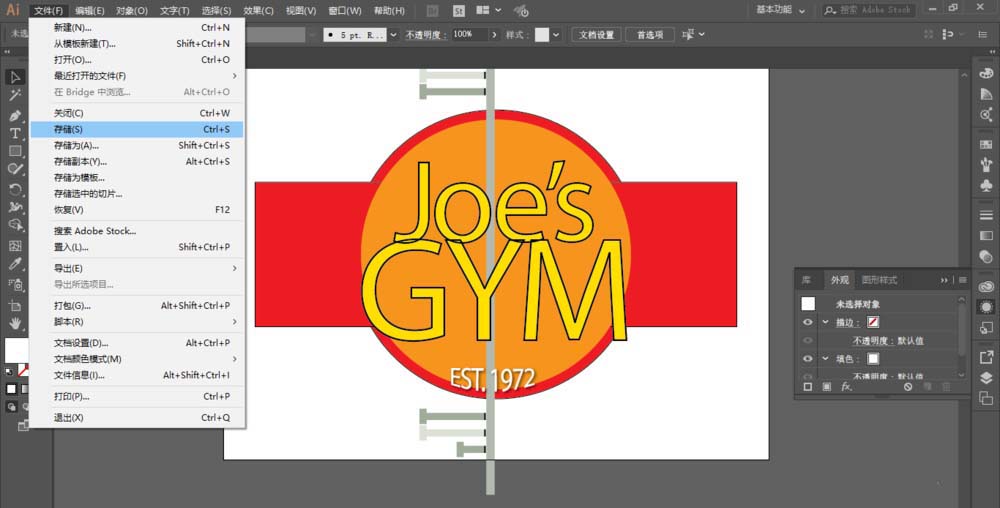Select the Puppet Warp tool

15,207
